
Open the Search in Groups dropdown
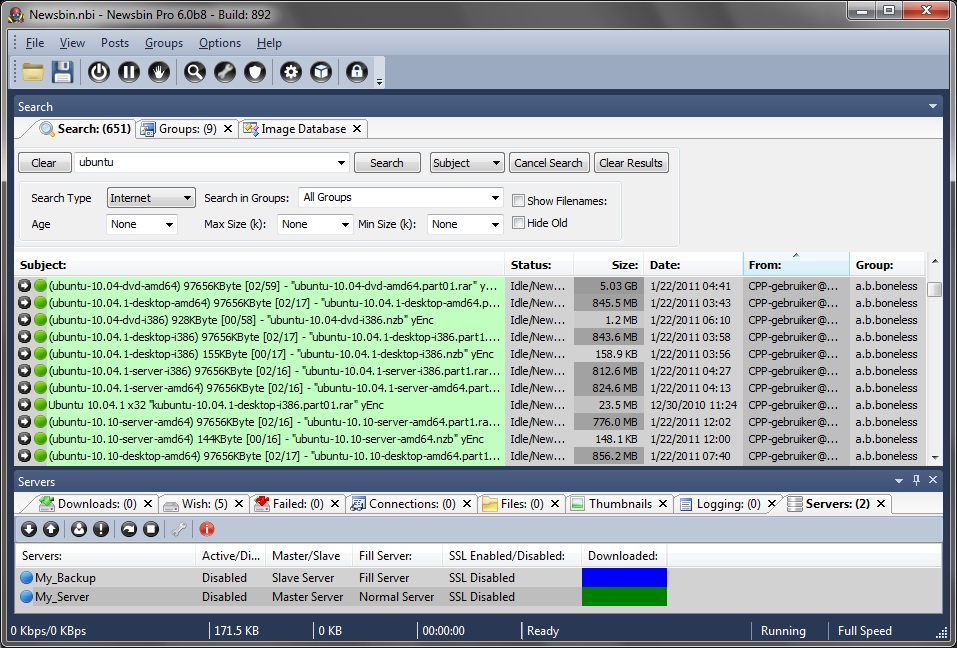pos(400,198)
